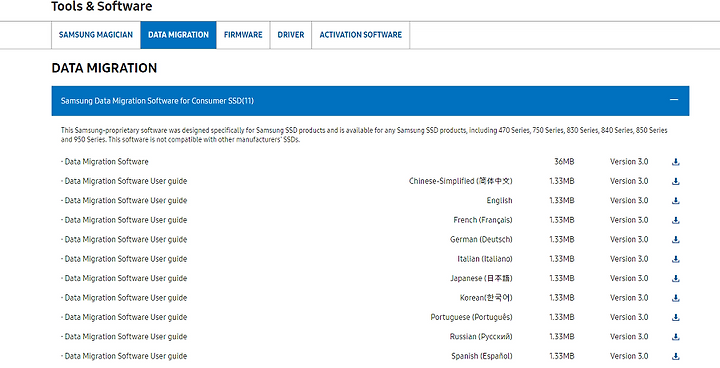Click the 'DATA MIGRATION' section heading
Image resolution: width=720 pixels, height=368 pixels.
tap(104, 68)
